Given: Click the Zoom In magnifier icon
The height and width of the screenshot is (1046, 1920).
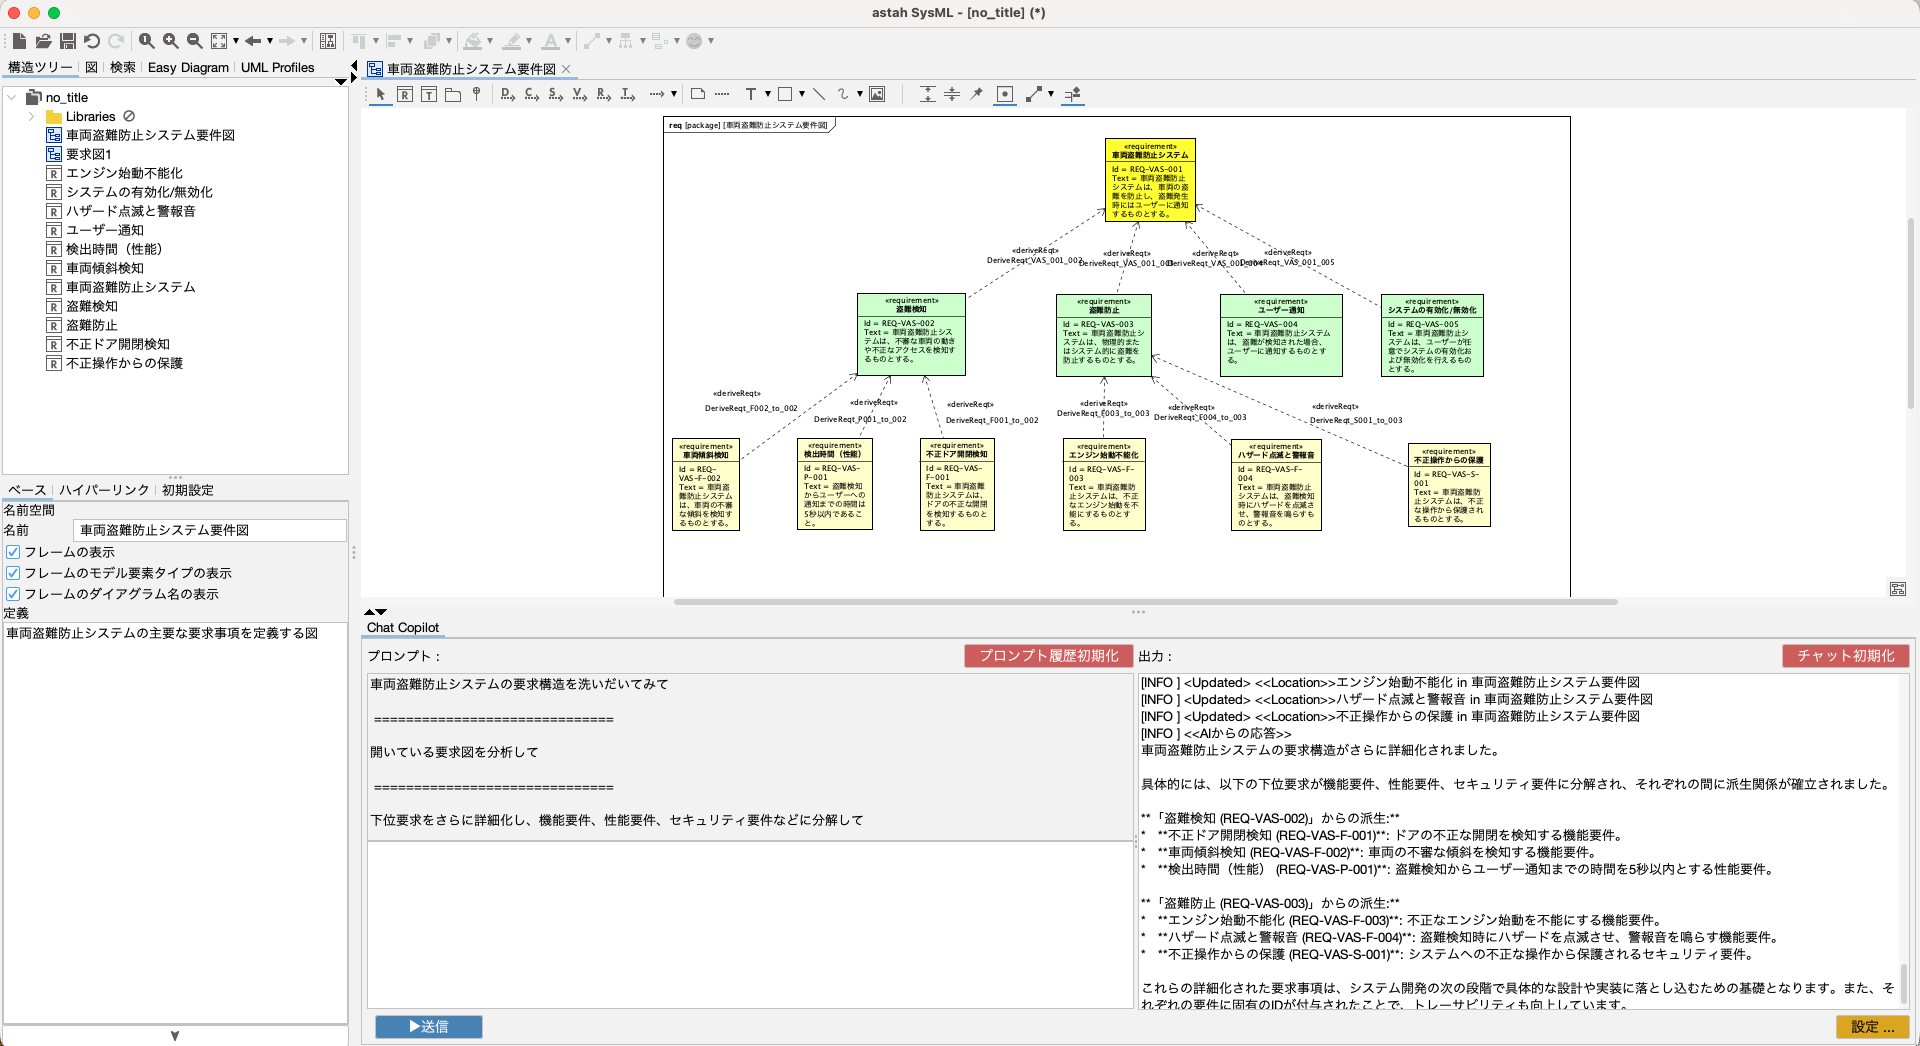Looking at the screenshot, I should [170, 41].
